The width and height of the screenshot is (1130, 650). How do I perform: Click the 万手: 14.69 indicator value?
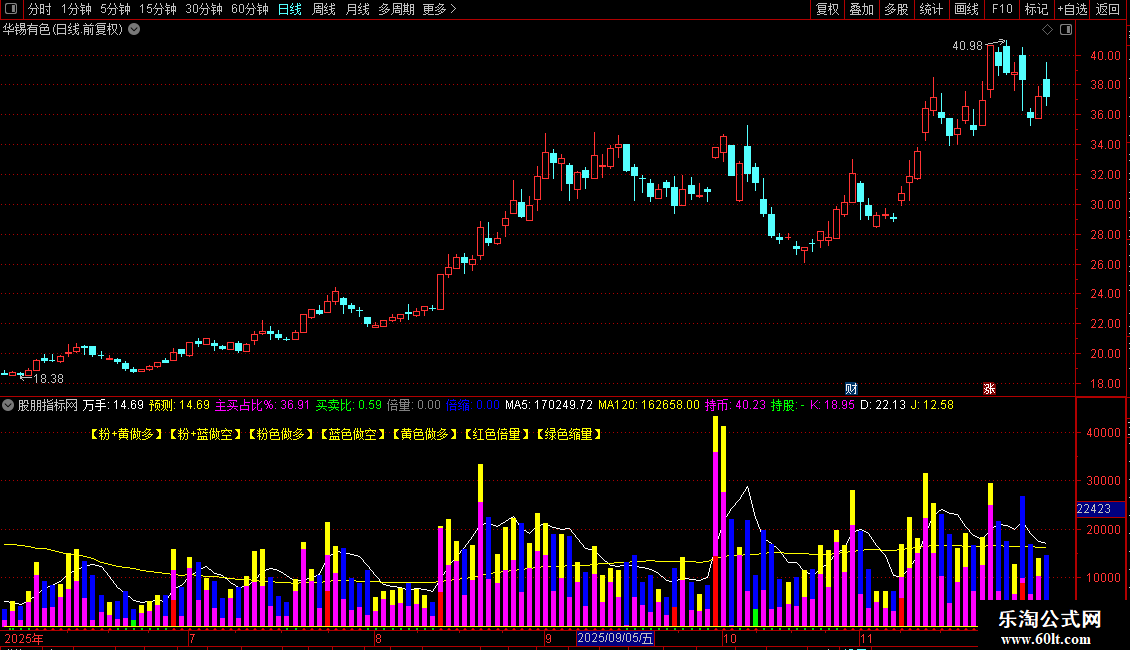coord(113,405)
